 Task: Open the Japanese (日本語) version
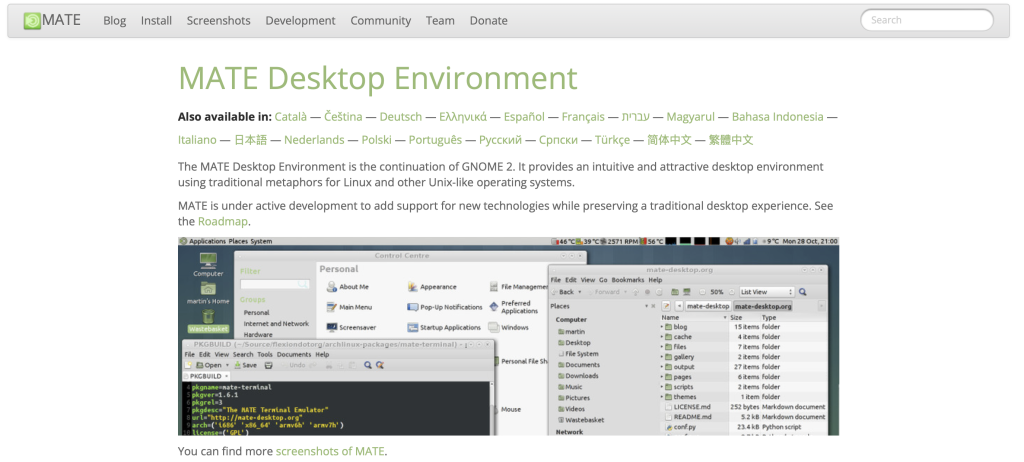click(251, 140)
